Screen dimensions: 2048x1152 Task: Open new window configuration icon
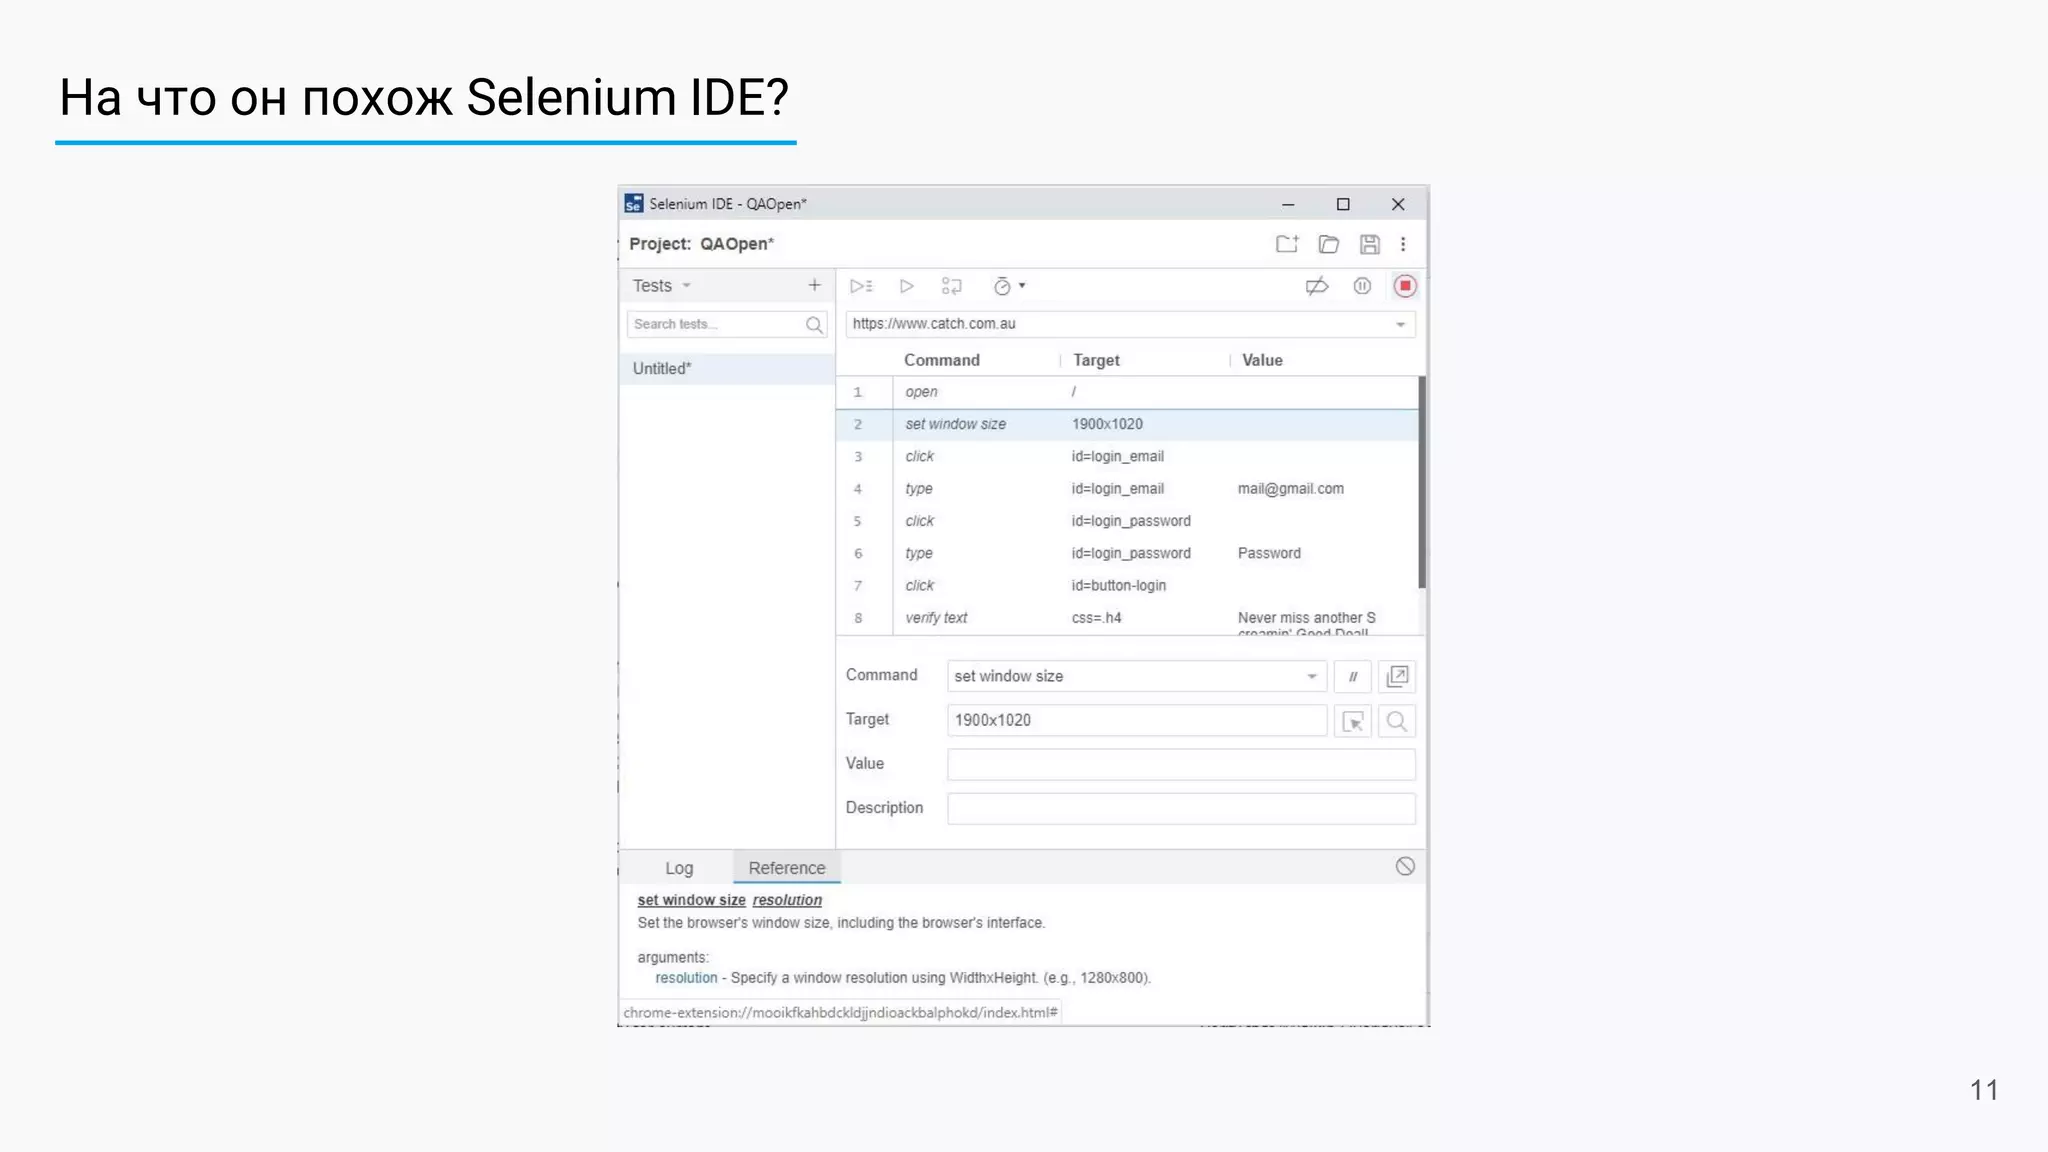[x=1397, y=677]
